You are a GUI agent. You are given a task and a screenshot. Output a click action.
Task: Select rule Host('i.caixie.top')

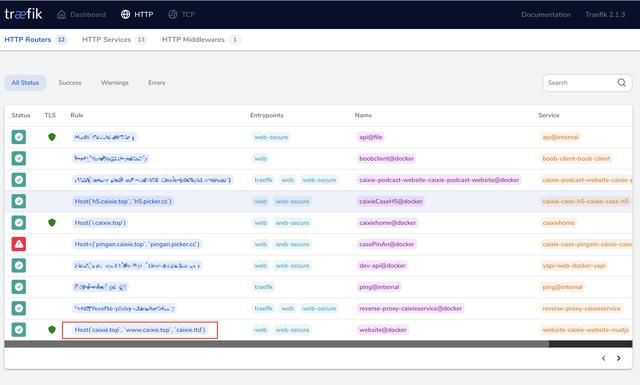click(x=100, y=223)
